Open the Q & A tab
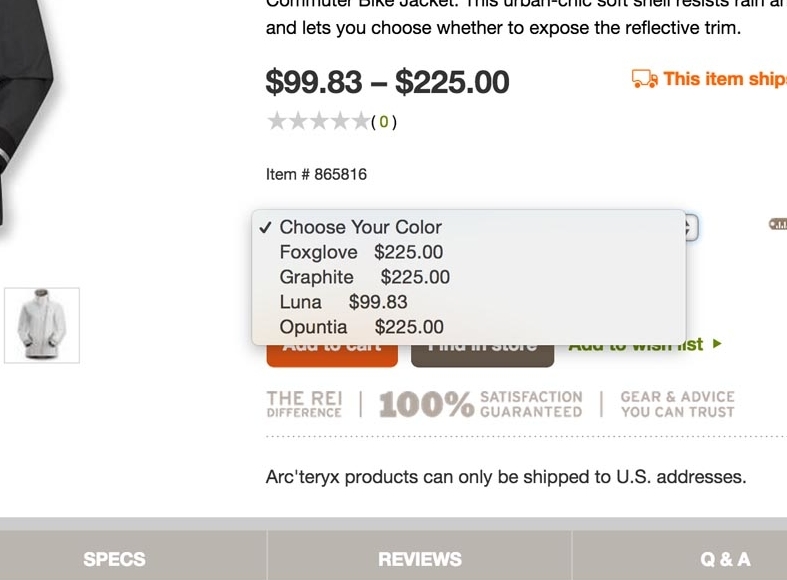The width and height of the screenshot is (787, 580). point(725,559)
